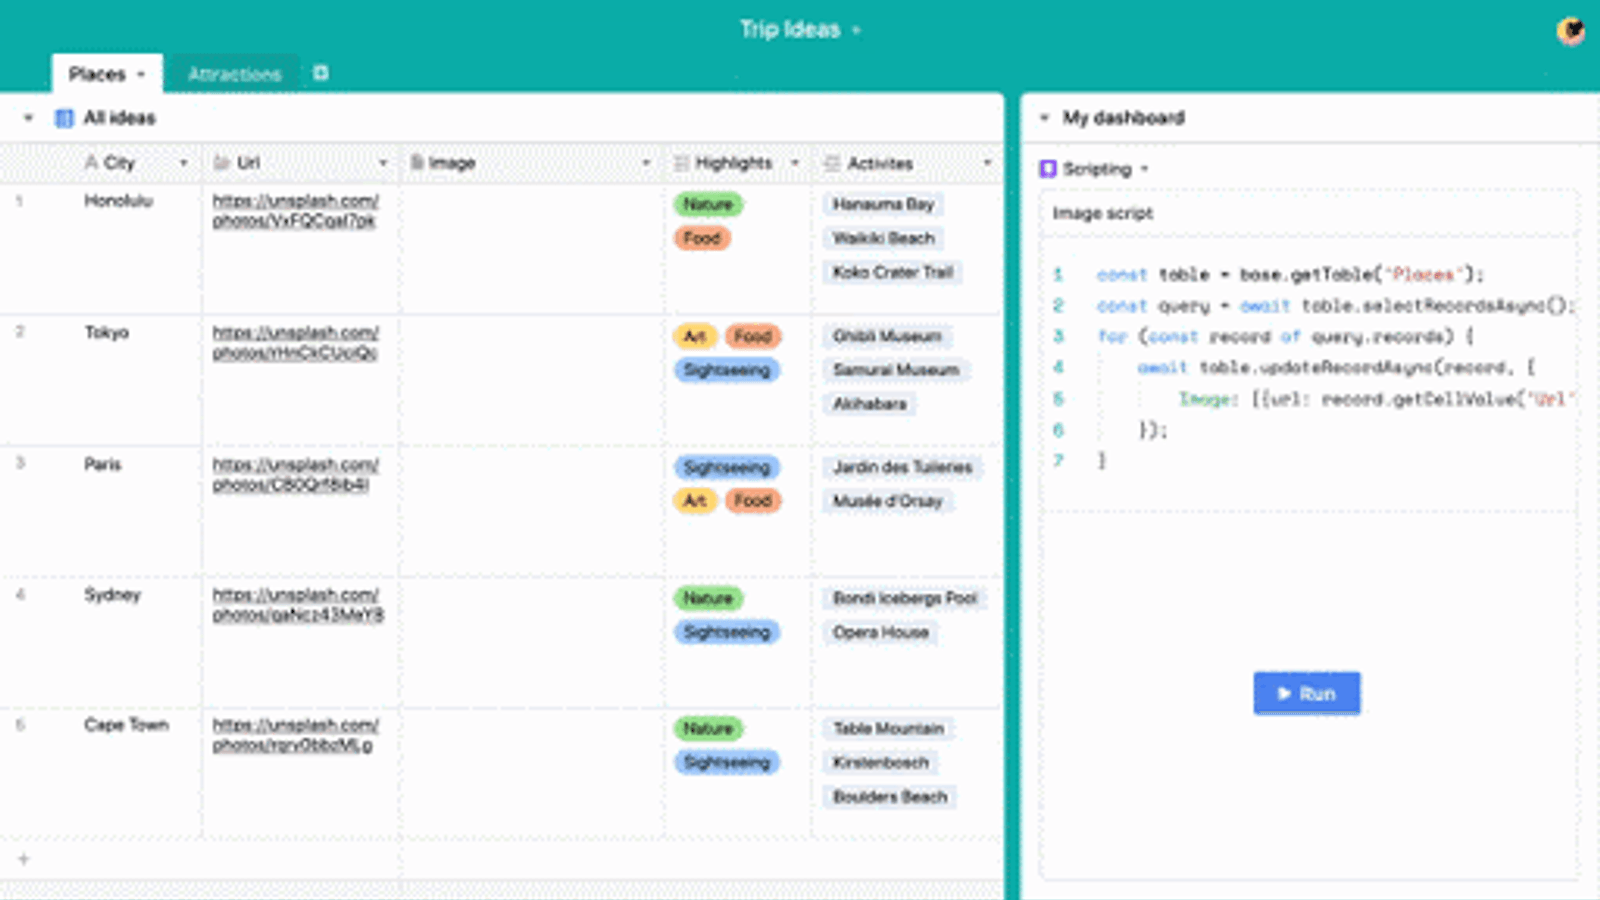Select the Cape Town city cell
Viewport: 1600px width, 900px height.
(x=126, y=725)
